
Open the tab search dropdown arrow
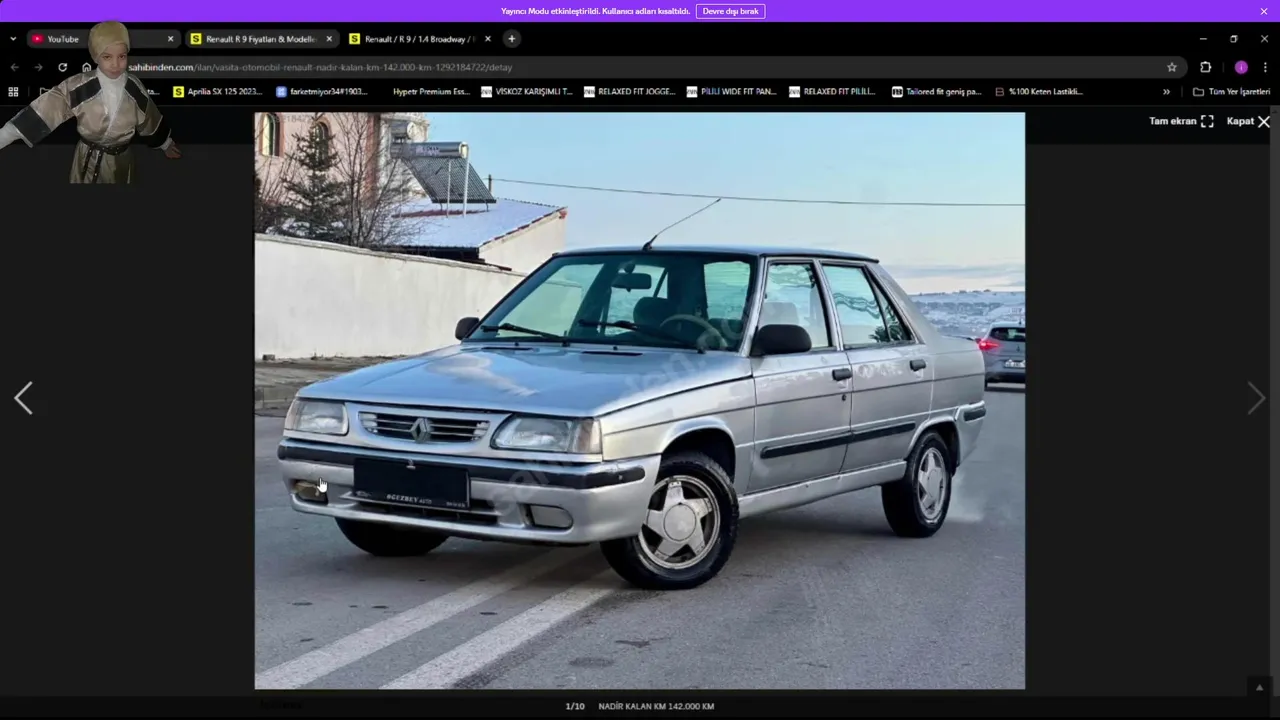[13, 39]
